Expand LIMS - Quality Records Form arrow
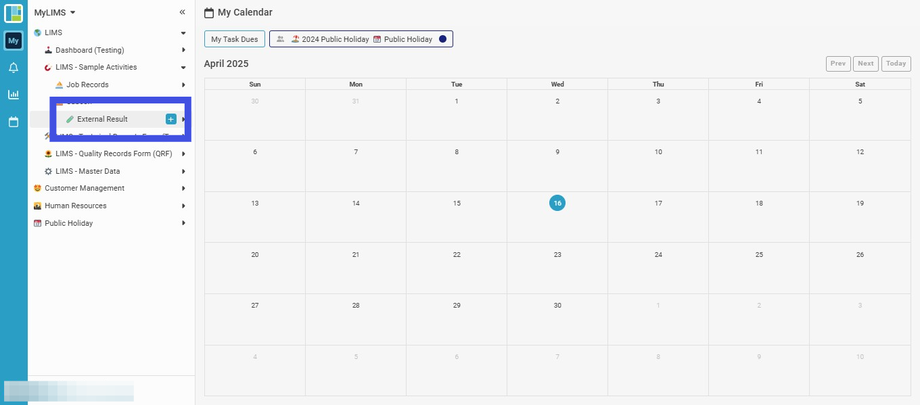The width and height of the screenshot is (920, 405). (x=184, y=154)
